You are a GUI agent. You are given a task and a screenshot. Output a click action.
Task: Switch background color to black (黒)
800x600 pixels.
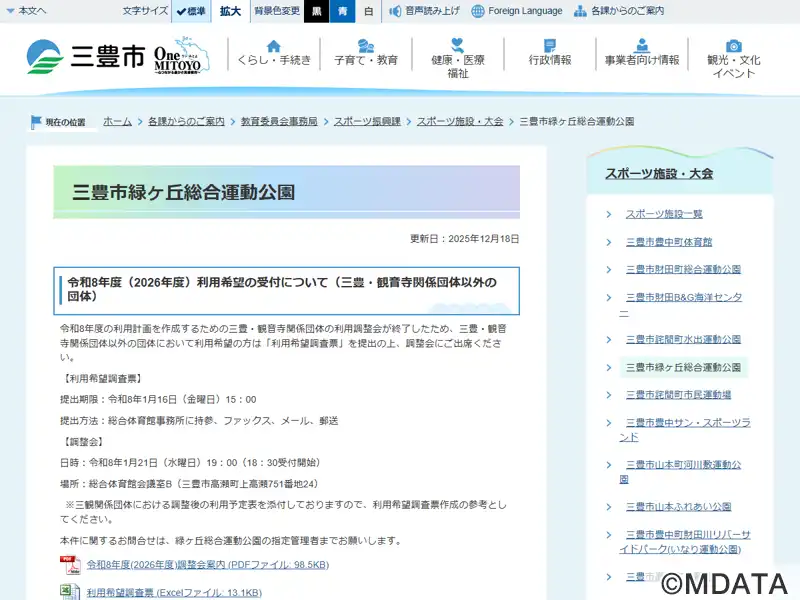[316, 11]
